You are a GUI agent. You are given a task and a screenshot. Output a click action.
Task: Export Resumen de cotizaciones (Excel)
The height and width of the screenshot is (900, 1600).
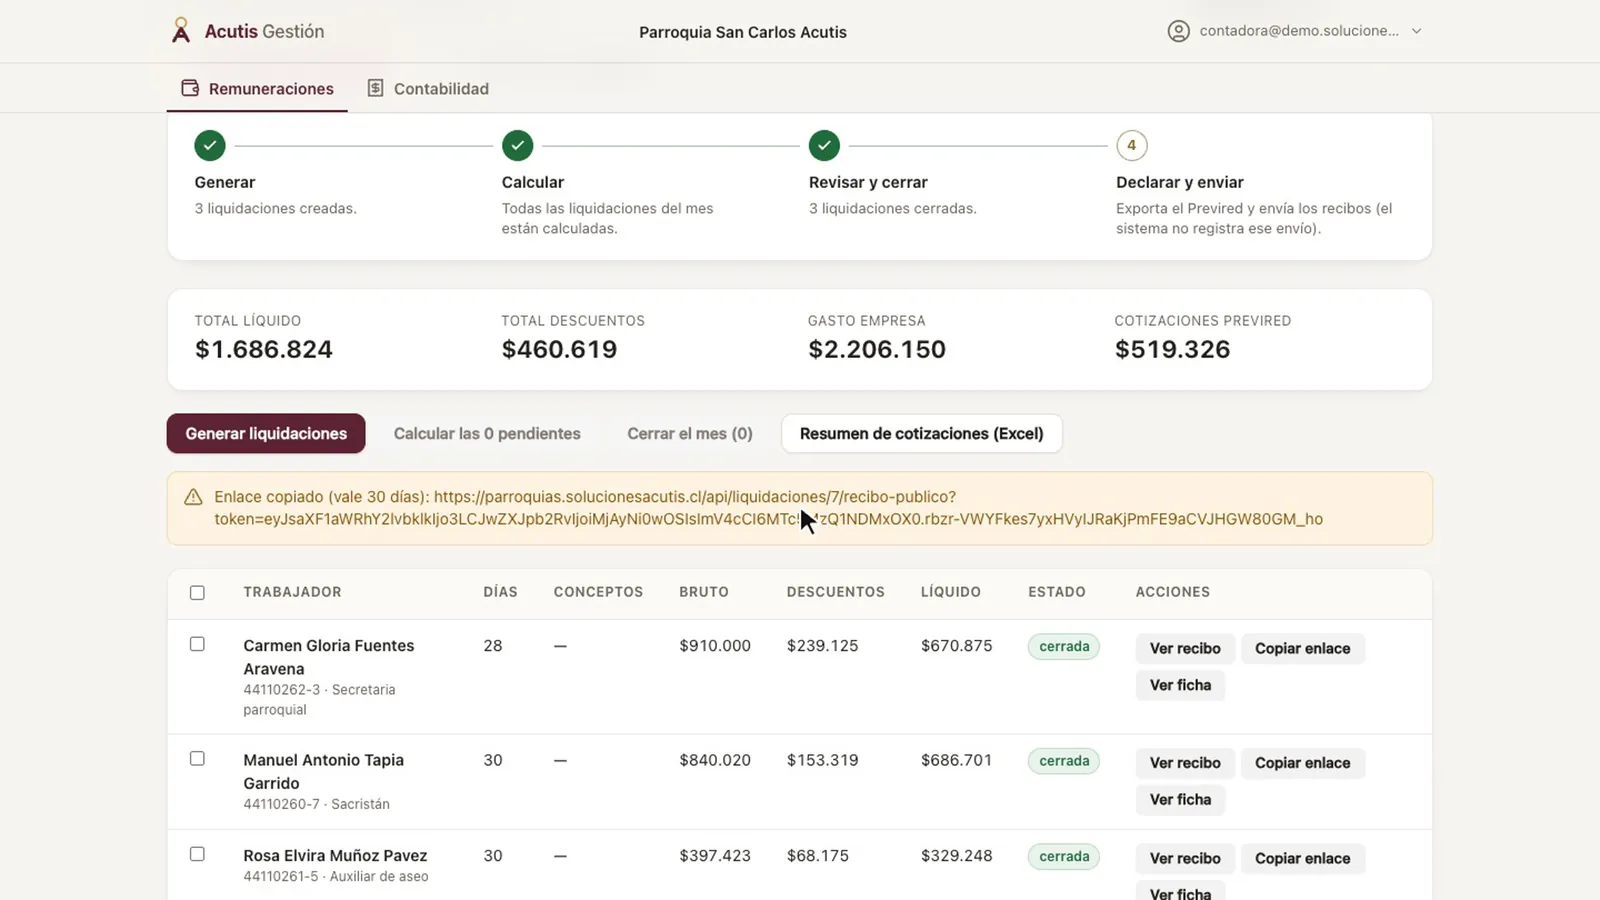pyautogui.click(x=921, y=433)
